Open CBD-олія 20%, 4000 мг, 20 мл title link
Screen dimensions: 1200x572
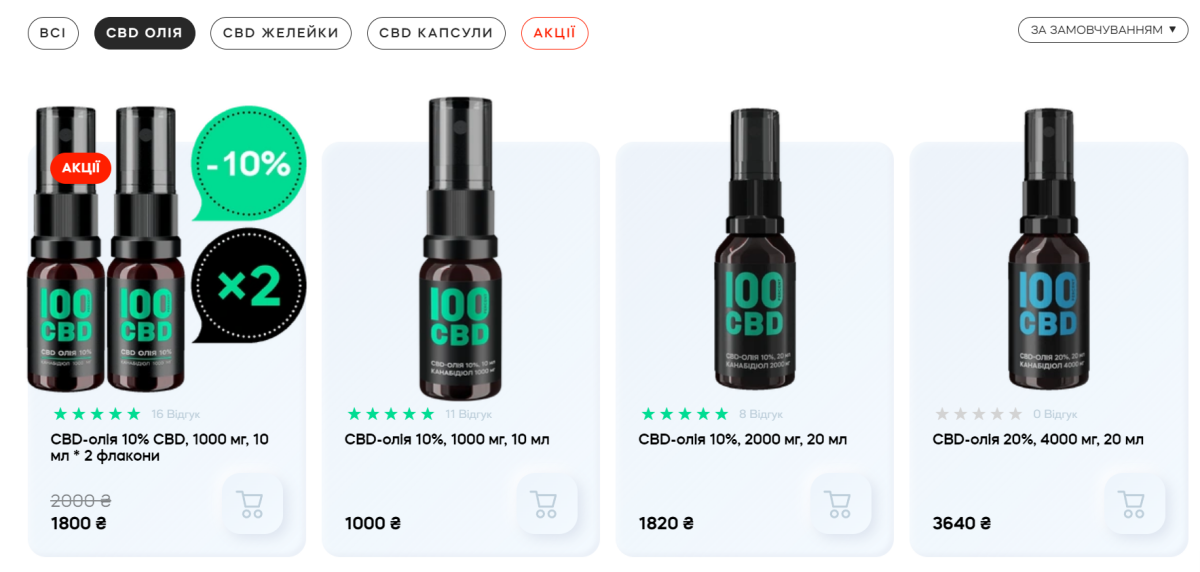tap(1038, 439)
